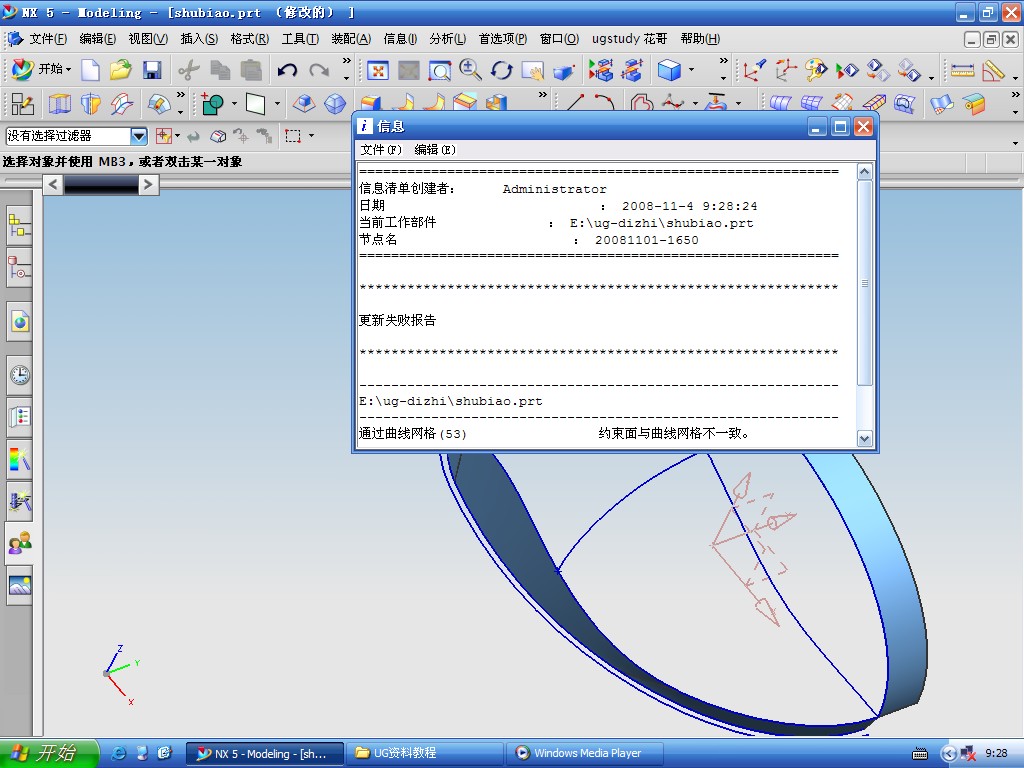Click the Windows 开始 Start button

coord(49,753)
